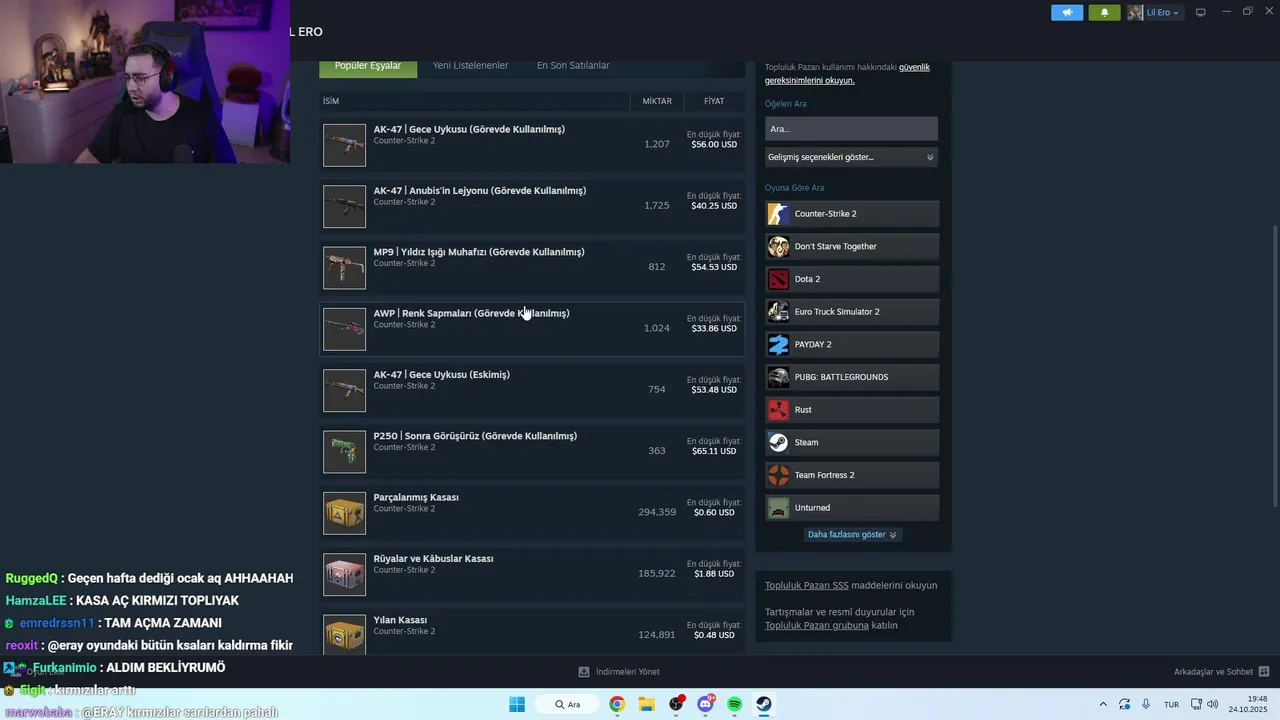Click Big Picture mode monitor icon
1280x720 pixels.
coord(1201,13)
